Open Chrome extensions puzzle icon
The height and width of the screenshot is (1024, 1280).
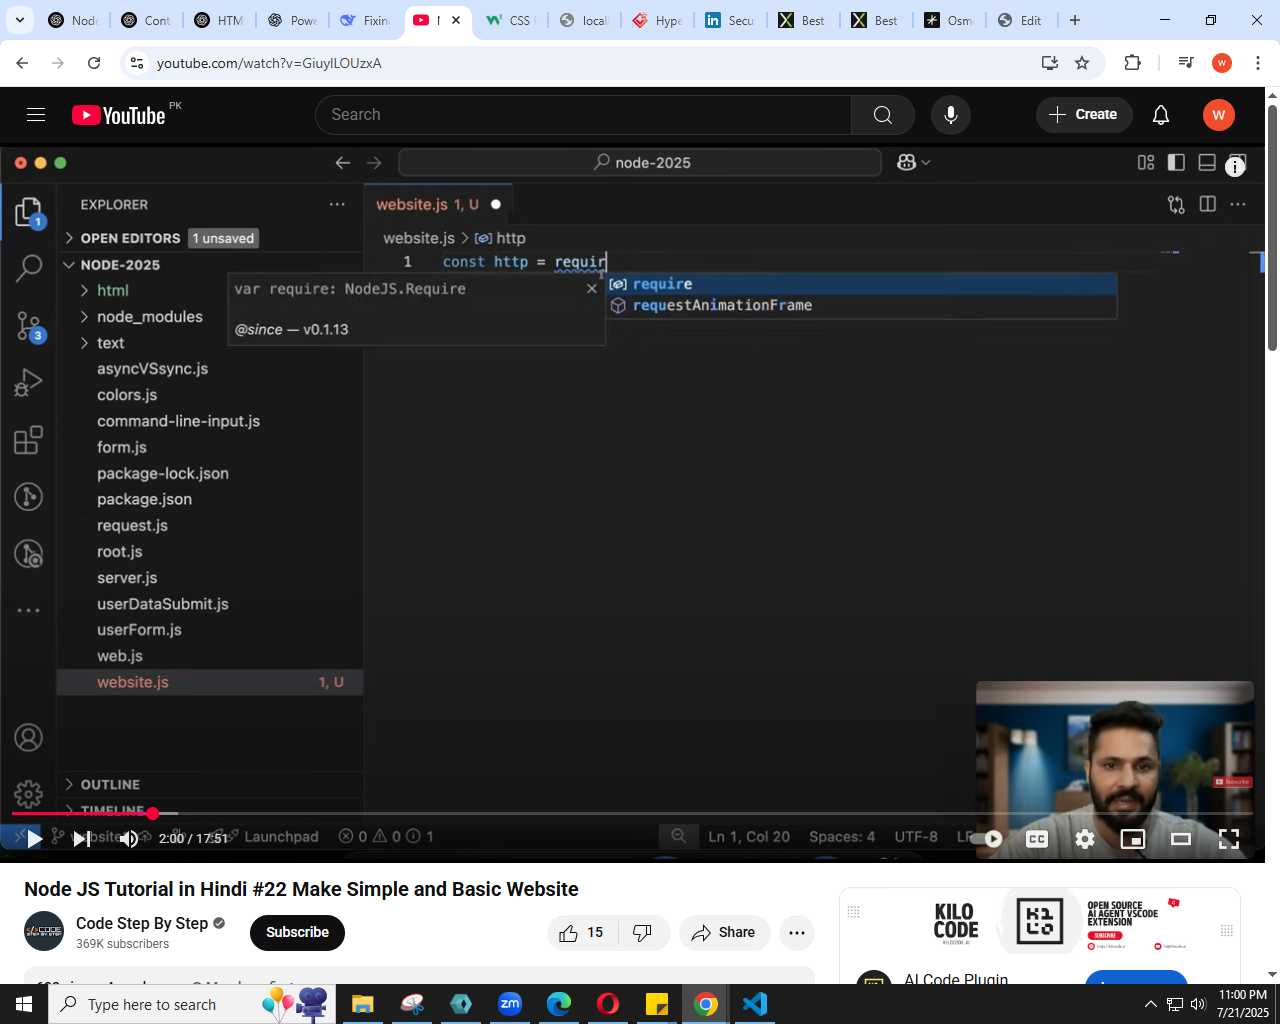(1132, 63)
